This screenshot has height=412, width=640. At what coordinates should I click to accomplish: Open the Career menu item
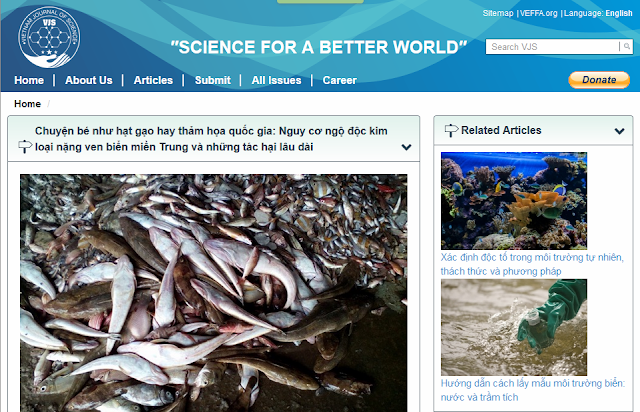(340, 80)
